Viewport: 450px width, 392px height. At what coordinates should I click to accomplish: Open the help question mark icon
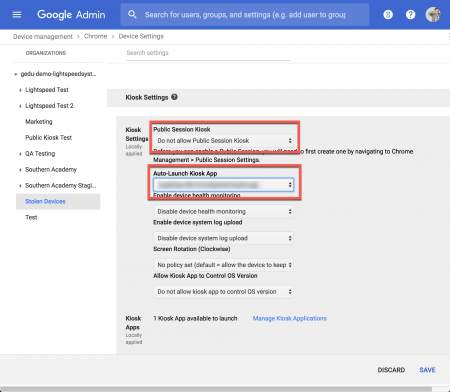click(x=410, y=15)
